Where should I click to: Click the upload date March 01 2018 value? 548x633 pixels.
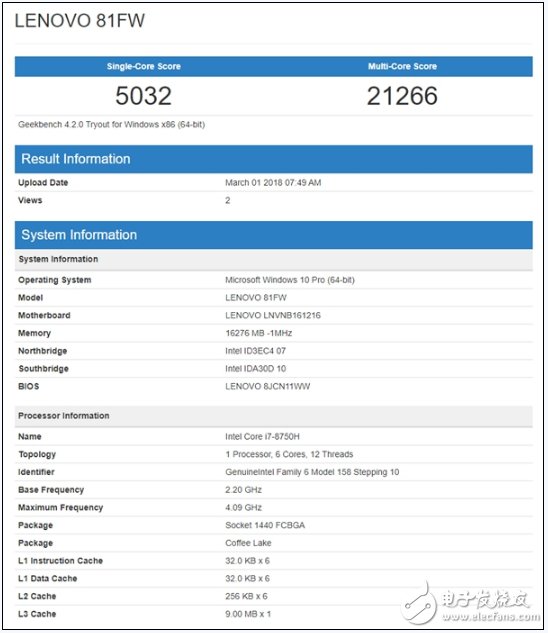(273, 182)
